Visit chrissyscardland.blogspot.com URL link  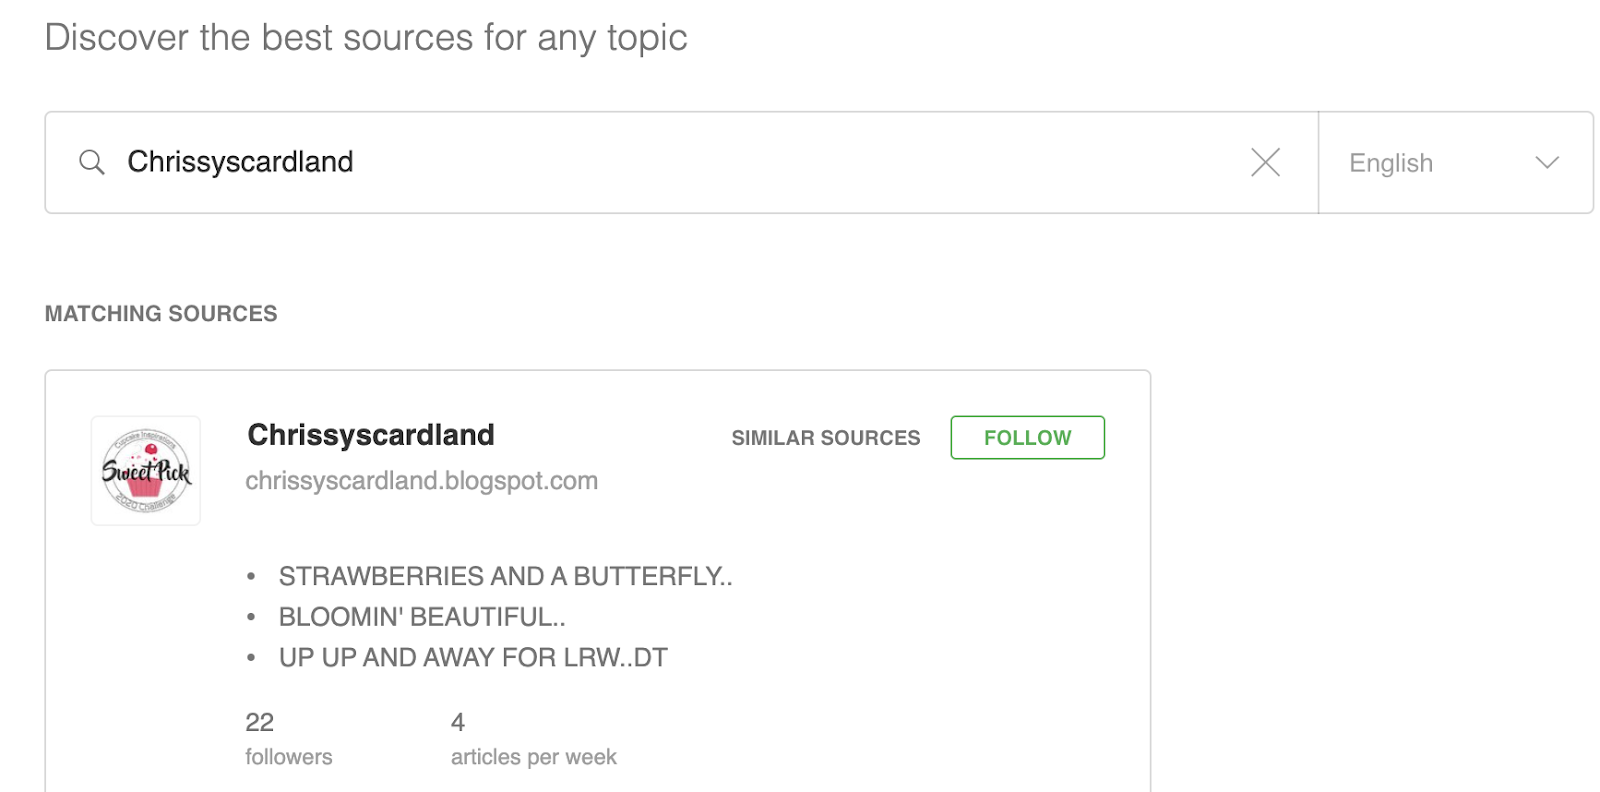(x=421, y=481)
